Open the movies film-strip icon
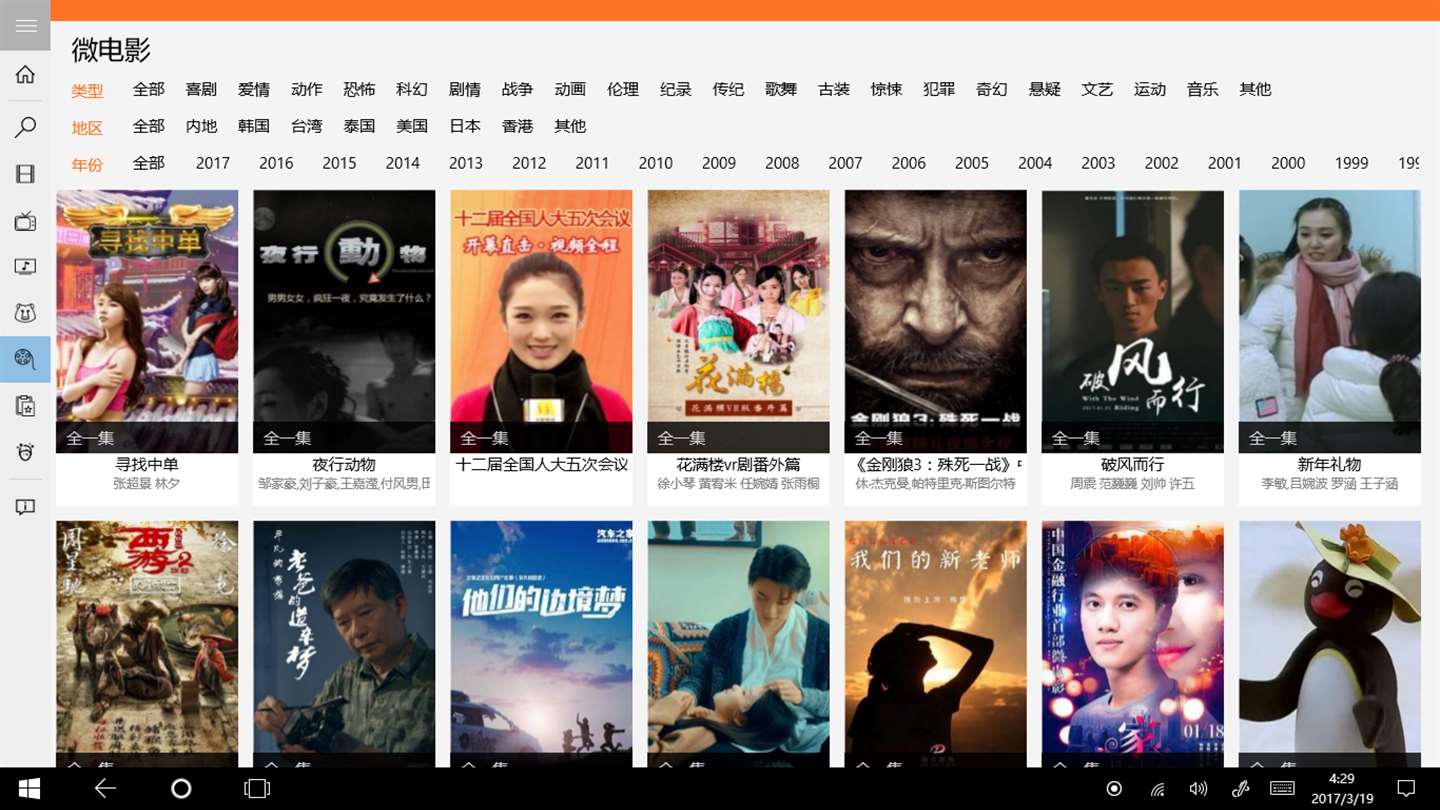This screenshot has width=1440, height=810. tap(25, 174)
